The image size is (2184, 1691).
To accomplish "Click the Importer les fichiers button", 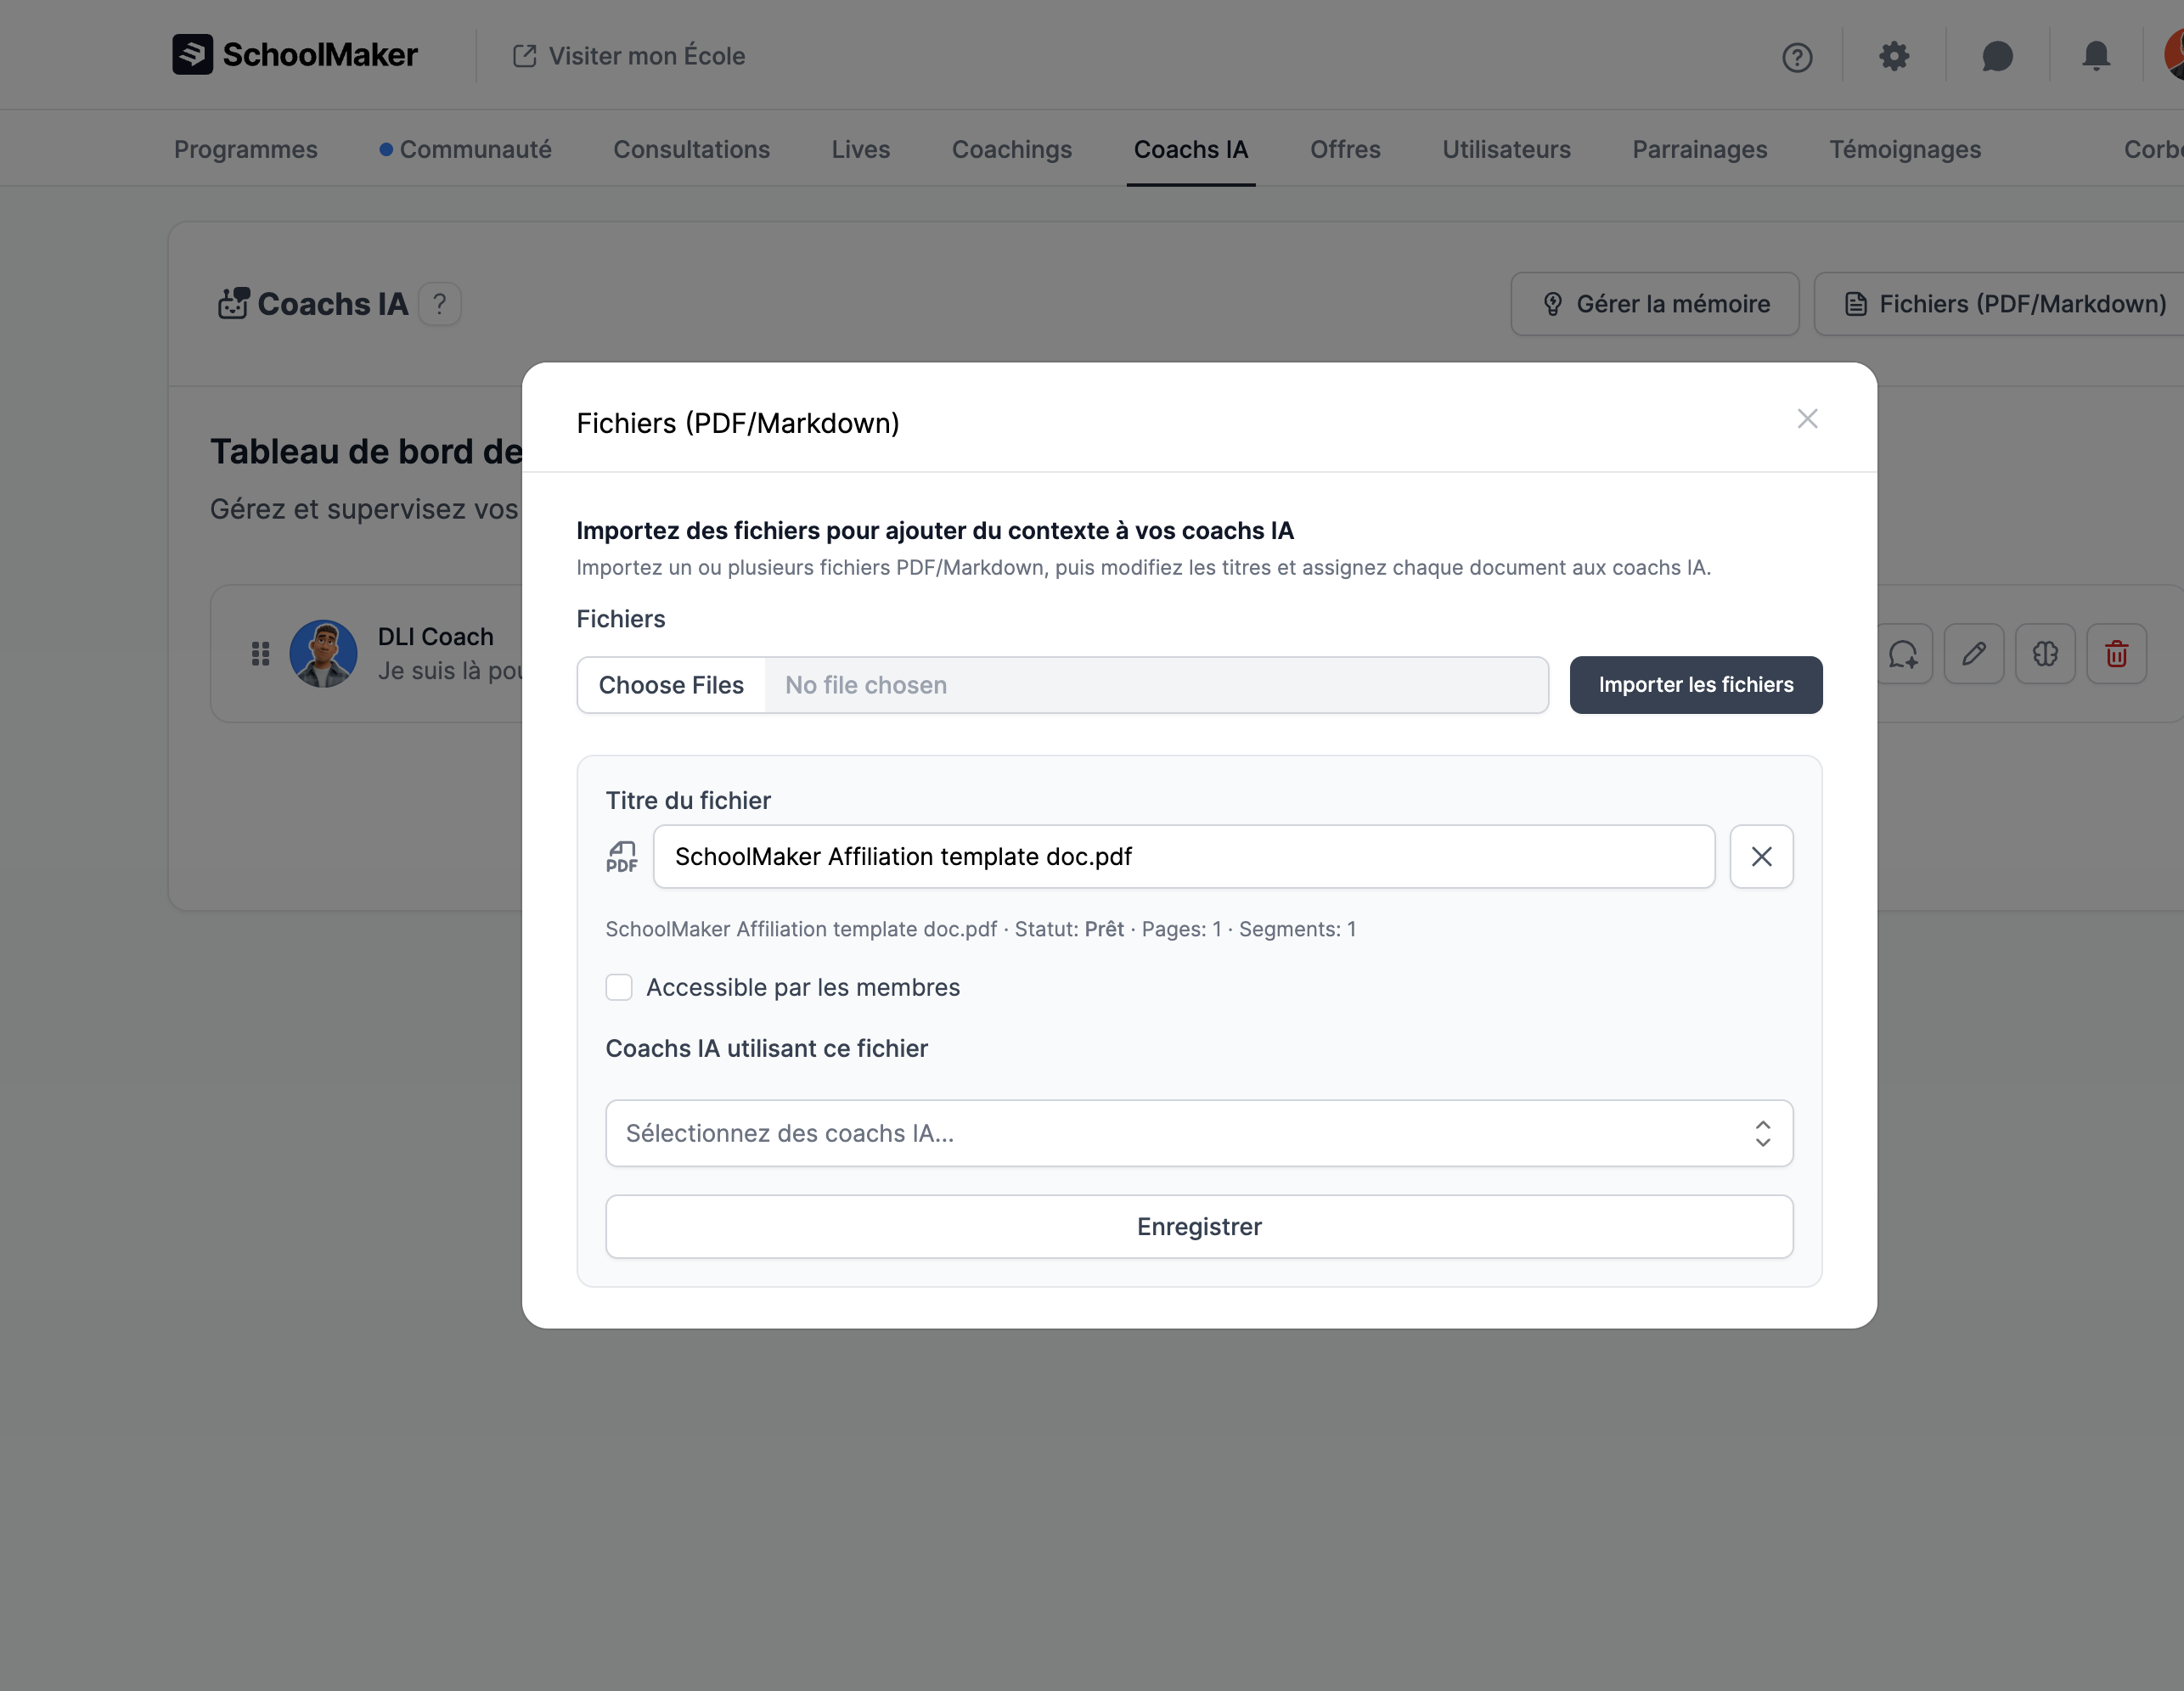I will point(1695,685).
